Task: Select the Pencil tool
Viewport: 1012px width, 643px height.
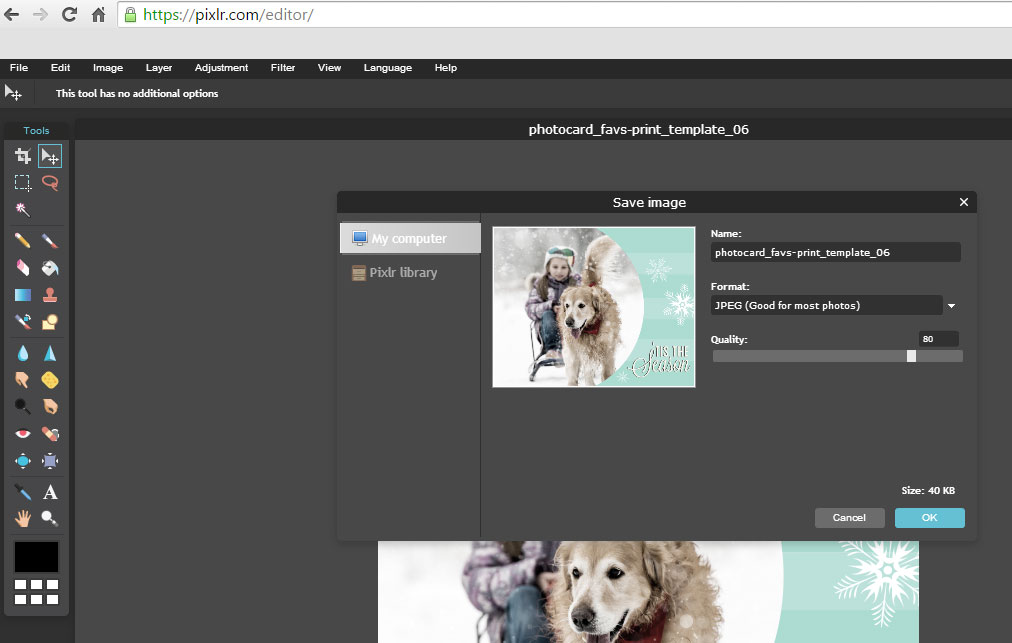Action: pos(22,241)
